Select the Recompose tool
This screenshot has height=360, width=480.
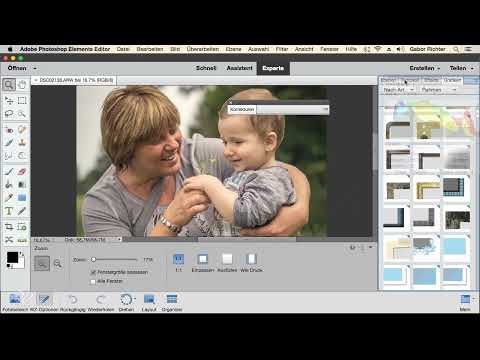22,227
